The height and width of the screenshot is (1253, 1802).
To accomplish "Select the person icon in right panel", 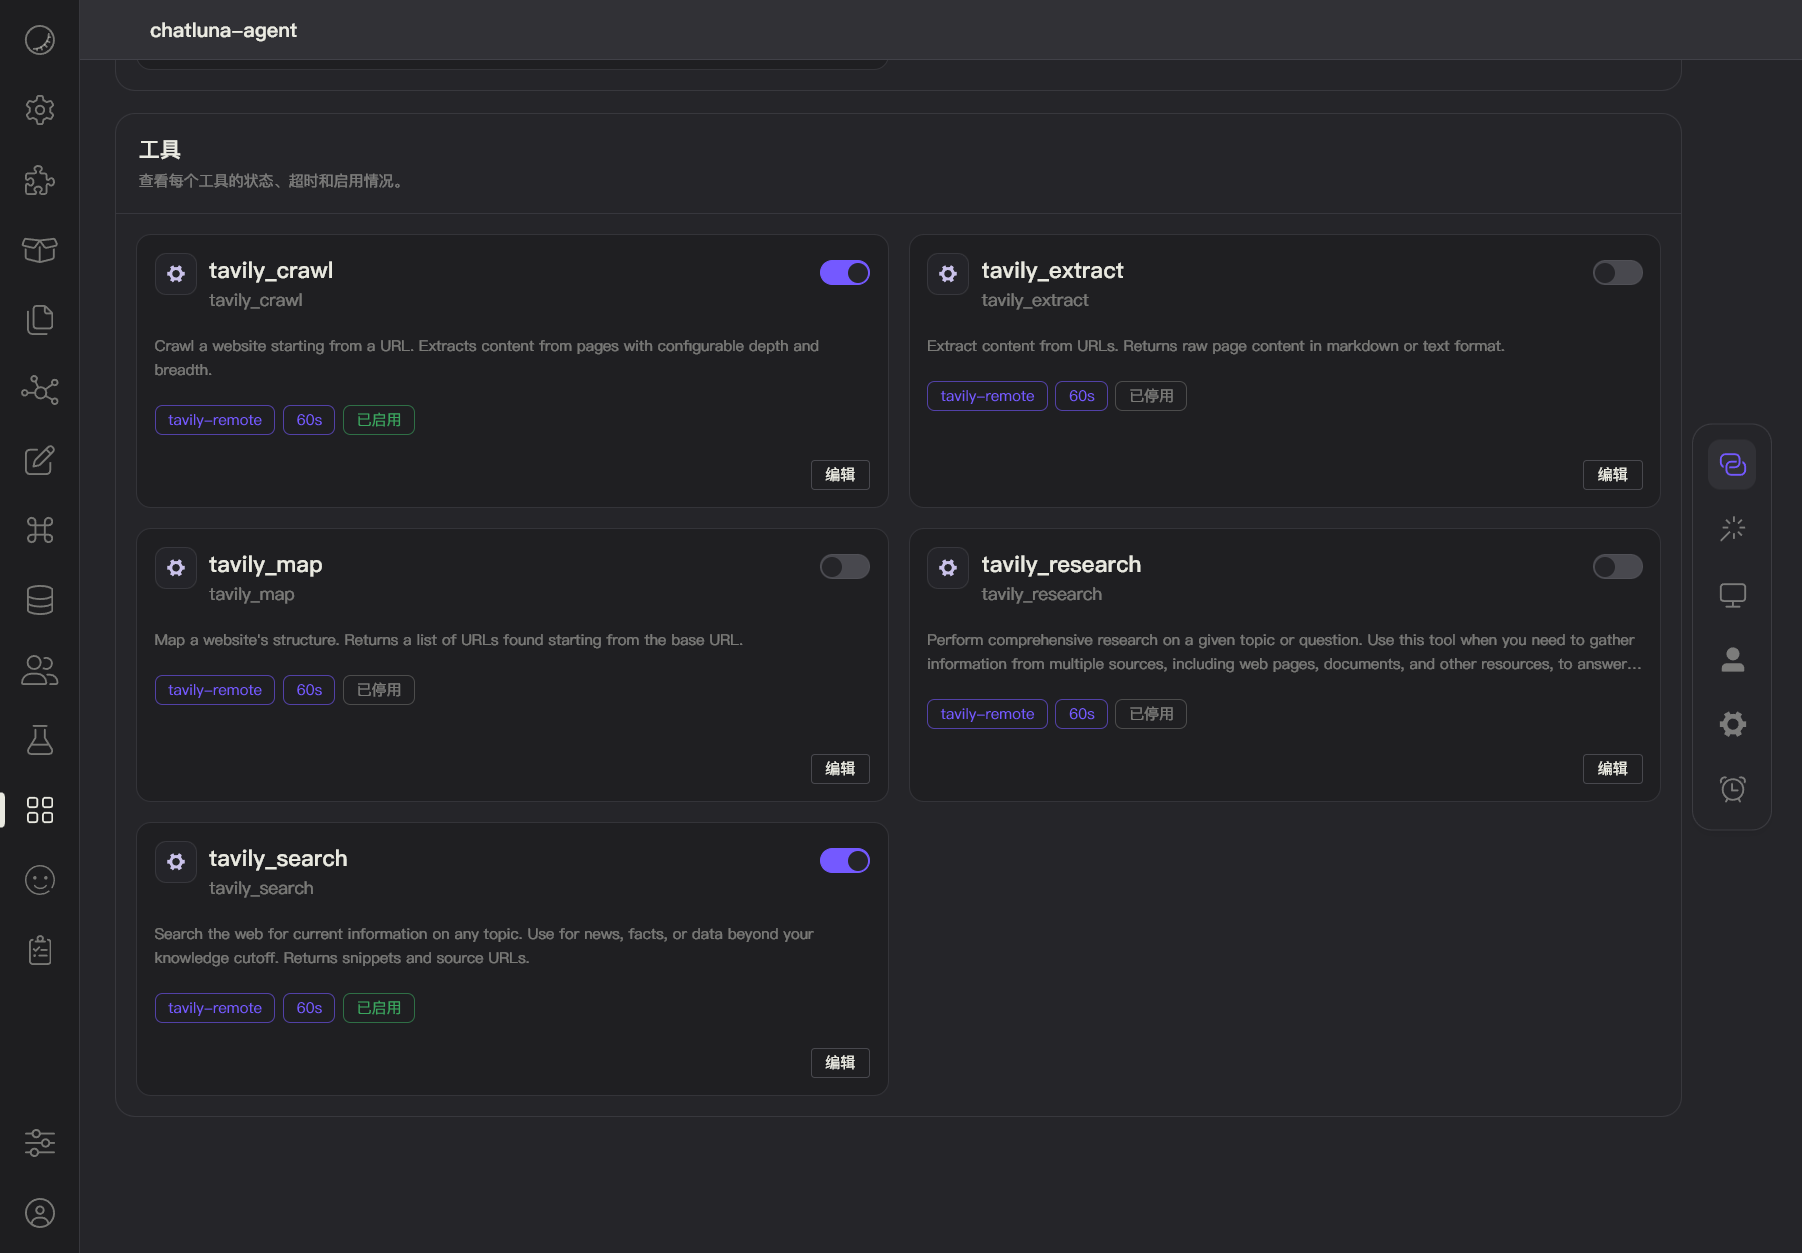I will [x=1732, y=659].
